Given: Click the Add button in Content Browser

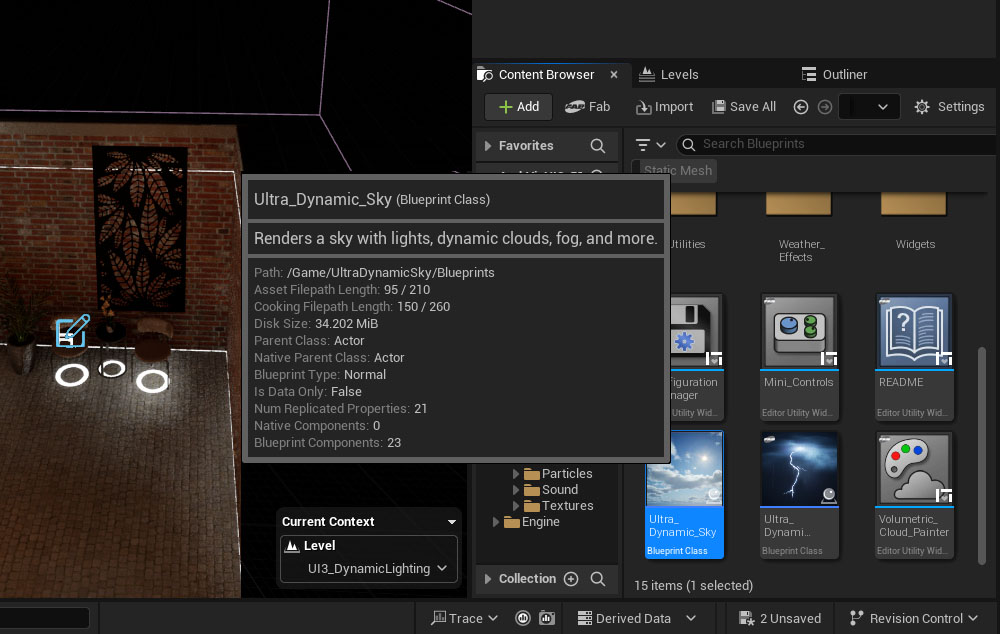Looking at the screenshot, I should pyautogui.click(x=518, y=107).
